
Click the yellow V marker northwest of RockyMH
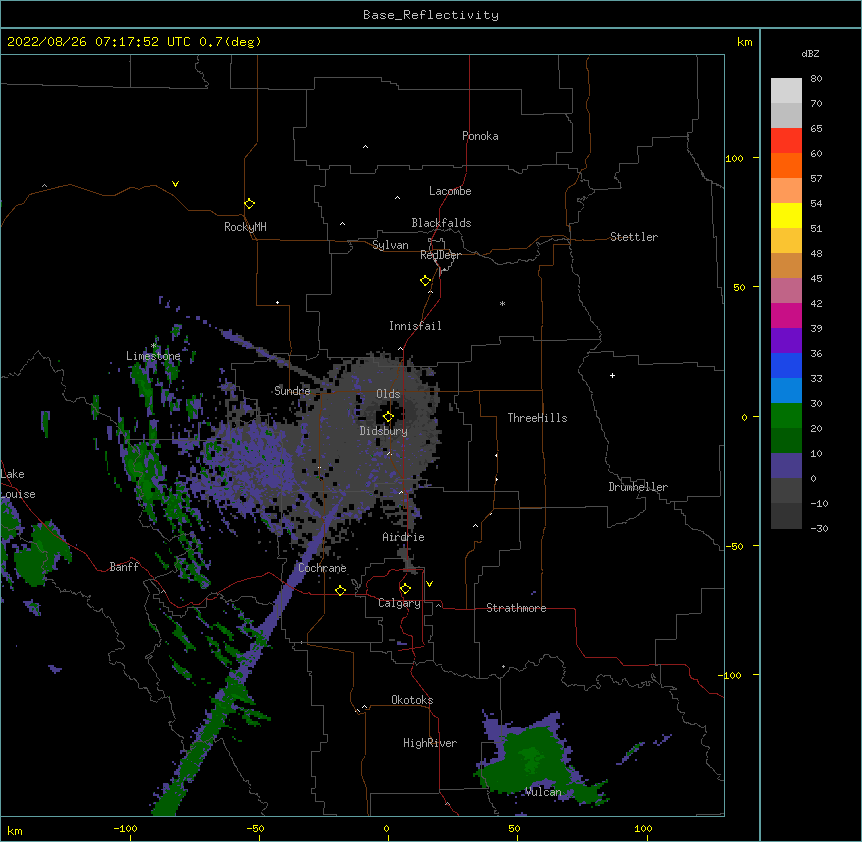coord(175,184)
